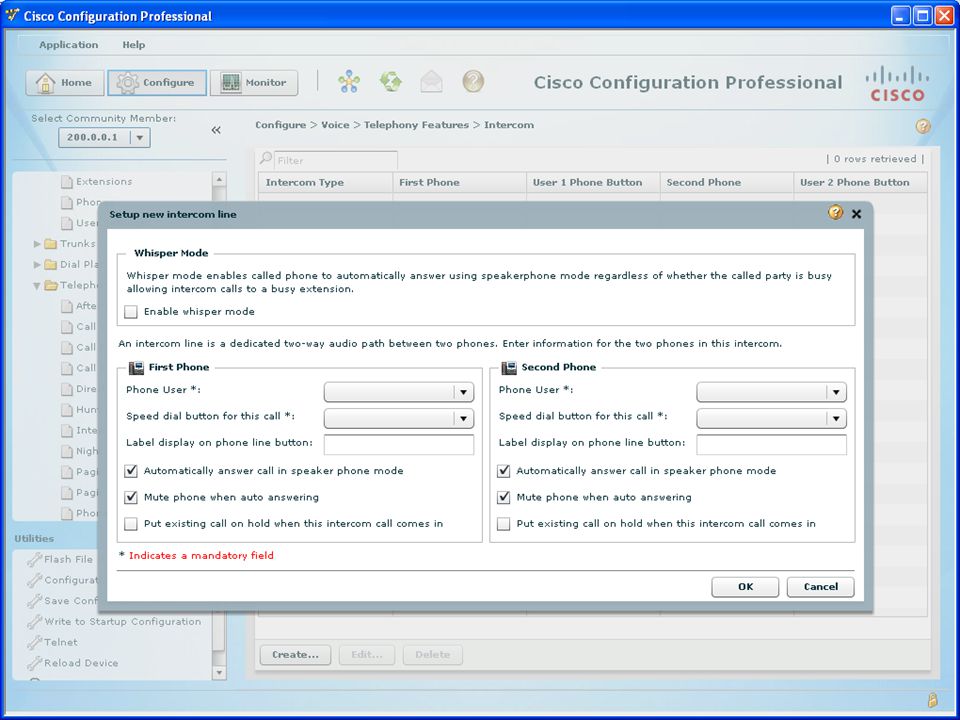The image size is (960, 720).
Task: Collapse the left navigation panel
Action: point(216,130)
